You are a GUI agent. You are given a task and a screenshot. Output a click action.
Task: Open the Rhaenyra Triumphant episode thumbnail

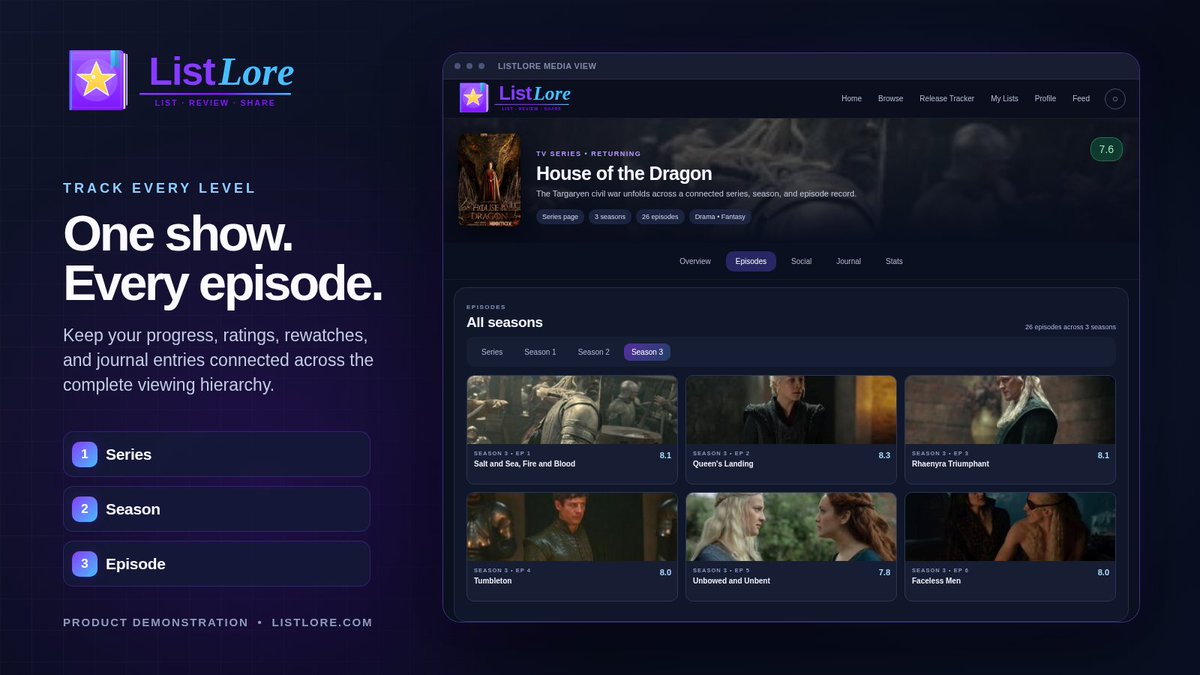point(1010,410)
